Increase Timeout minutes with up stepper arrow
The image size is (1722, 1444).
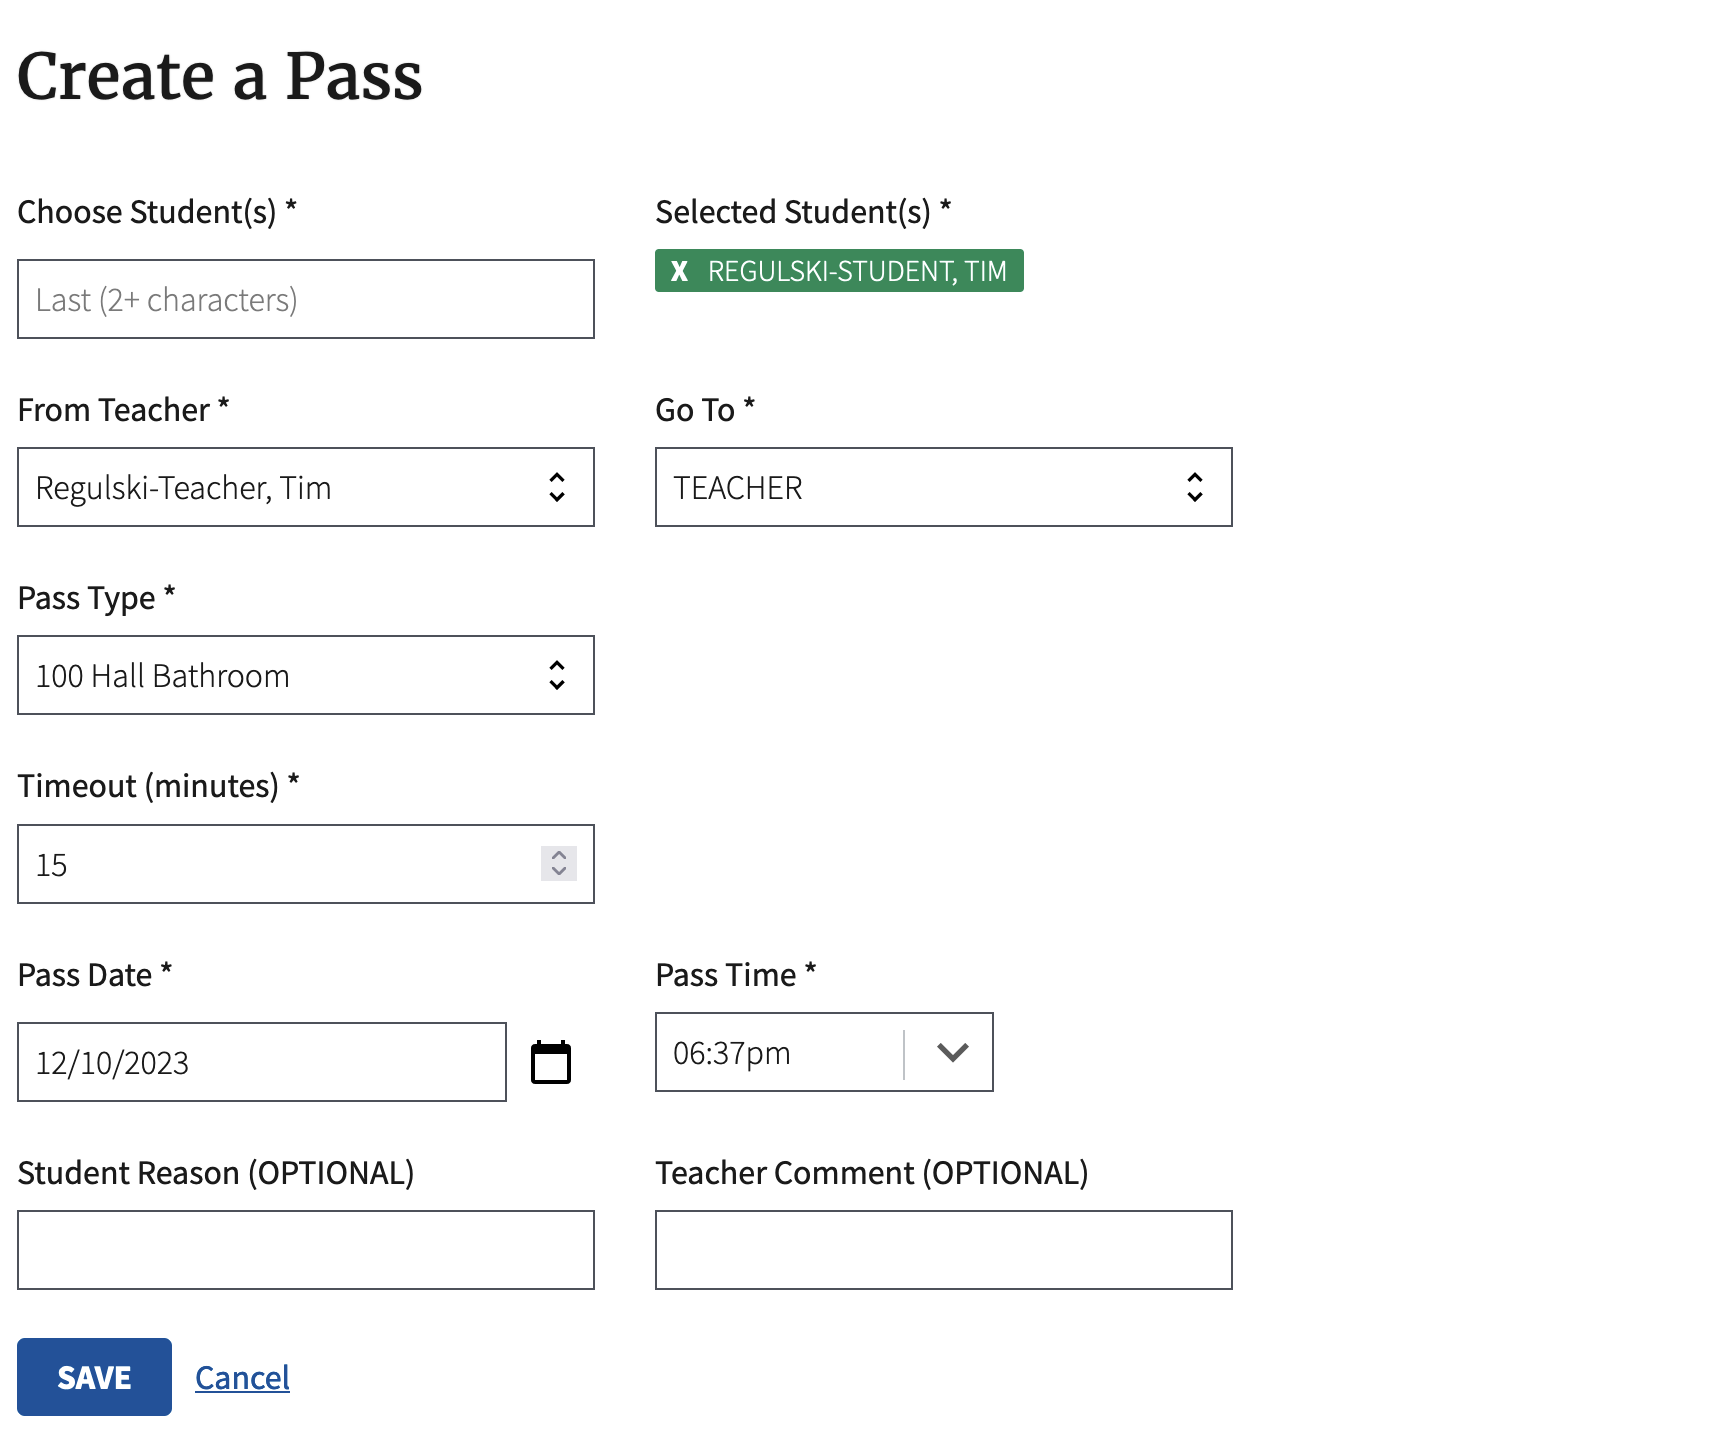coord(559,855)
